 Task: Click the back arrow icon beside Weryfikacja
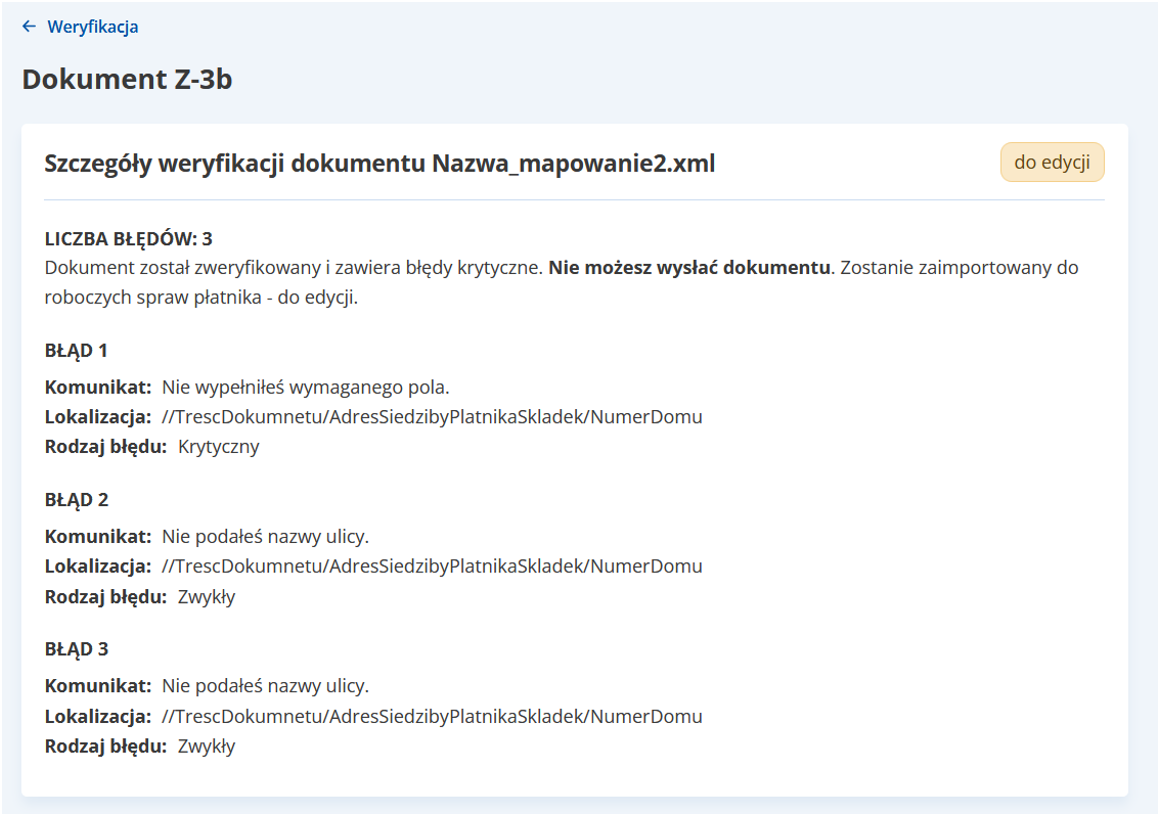(29, 27)
